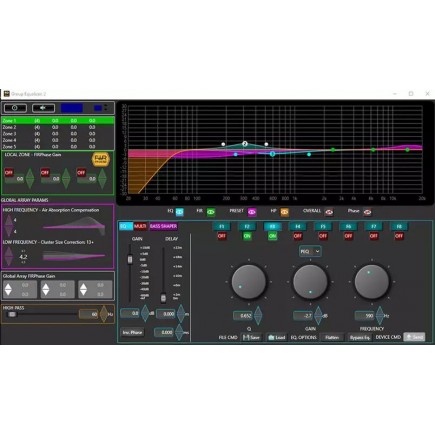Select cyan EQ node 3 on graph
Viewport: 435px width, 435px height.
(272, 154)
